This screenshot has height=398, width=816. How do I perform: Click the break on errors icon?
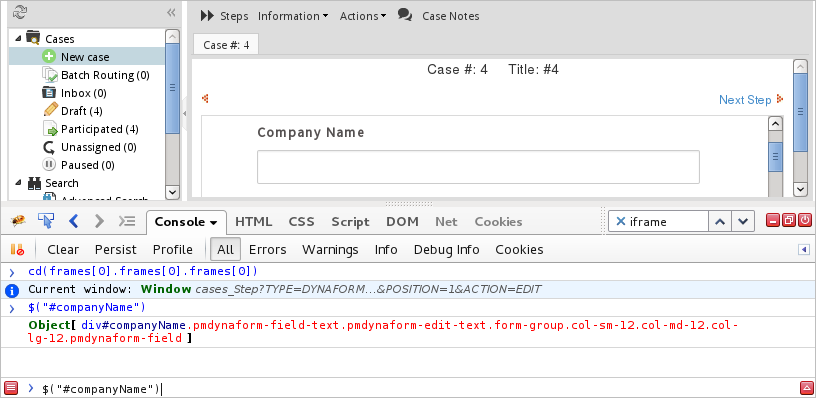(18, 249)
